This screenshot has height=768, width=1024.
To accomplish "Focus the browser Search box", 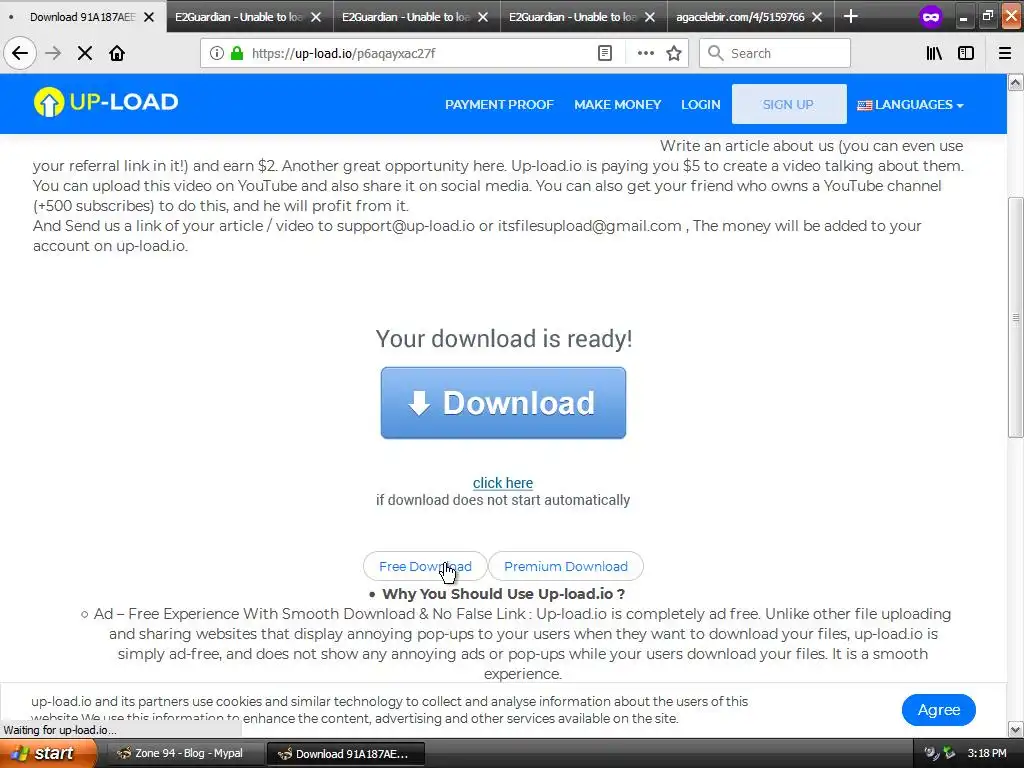I will 775,53.
